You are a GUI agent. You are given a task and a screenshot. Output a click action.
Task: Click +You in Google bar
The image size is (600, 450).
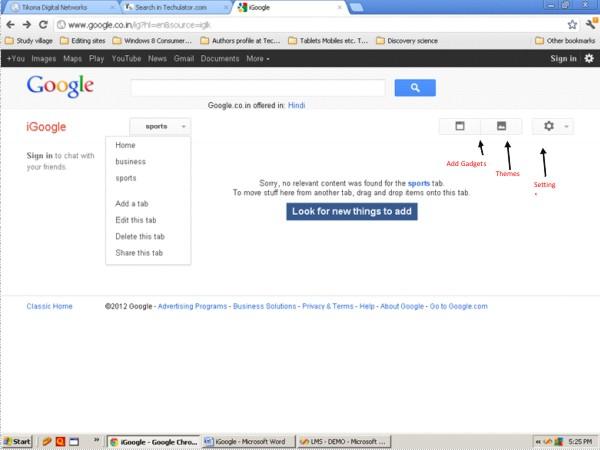(x=16, y=59)
